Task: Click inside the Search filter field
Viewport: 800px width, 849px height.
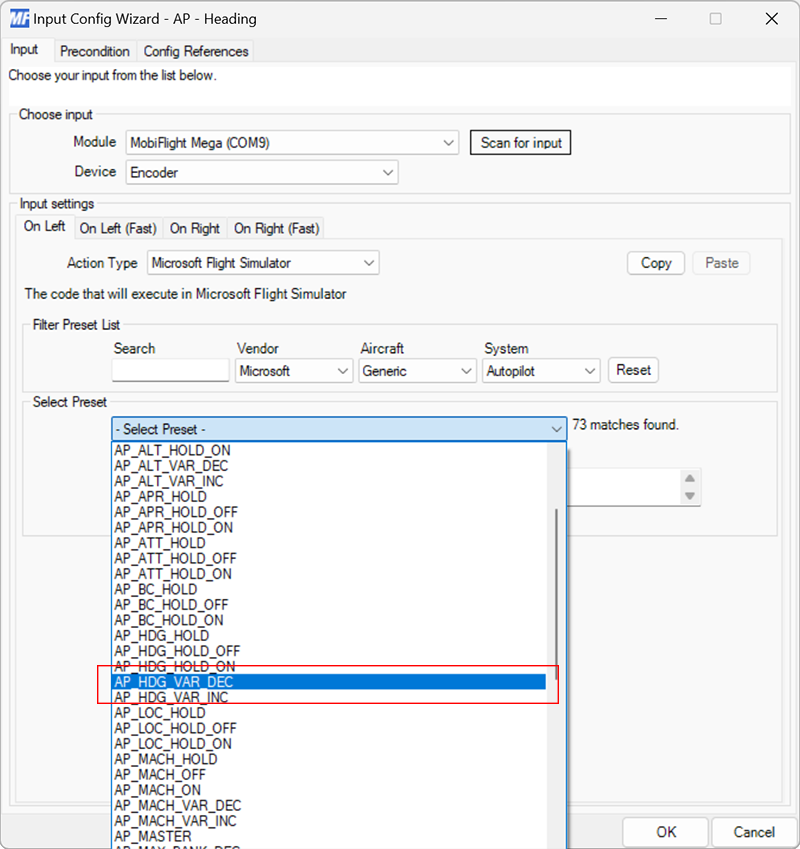Action: pos(169,370)
